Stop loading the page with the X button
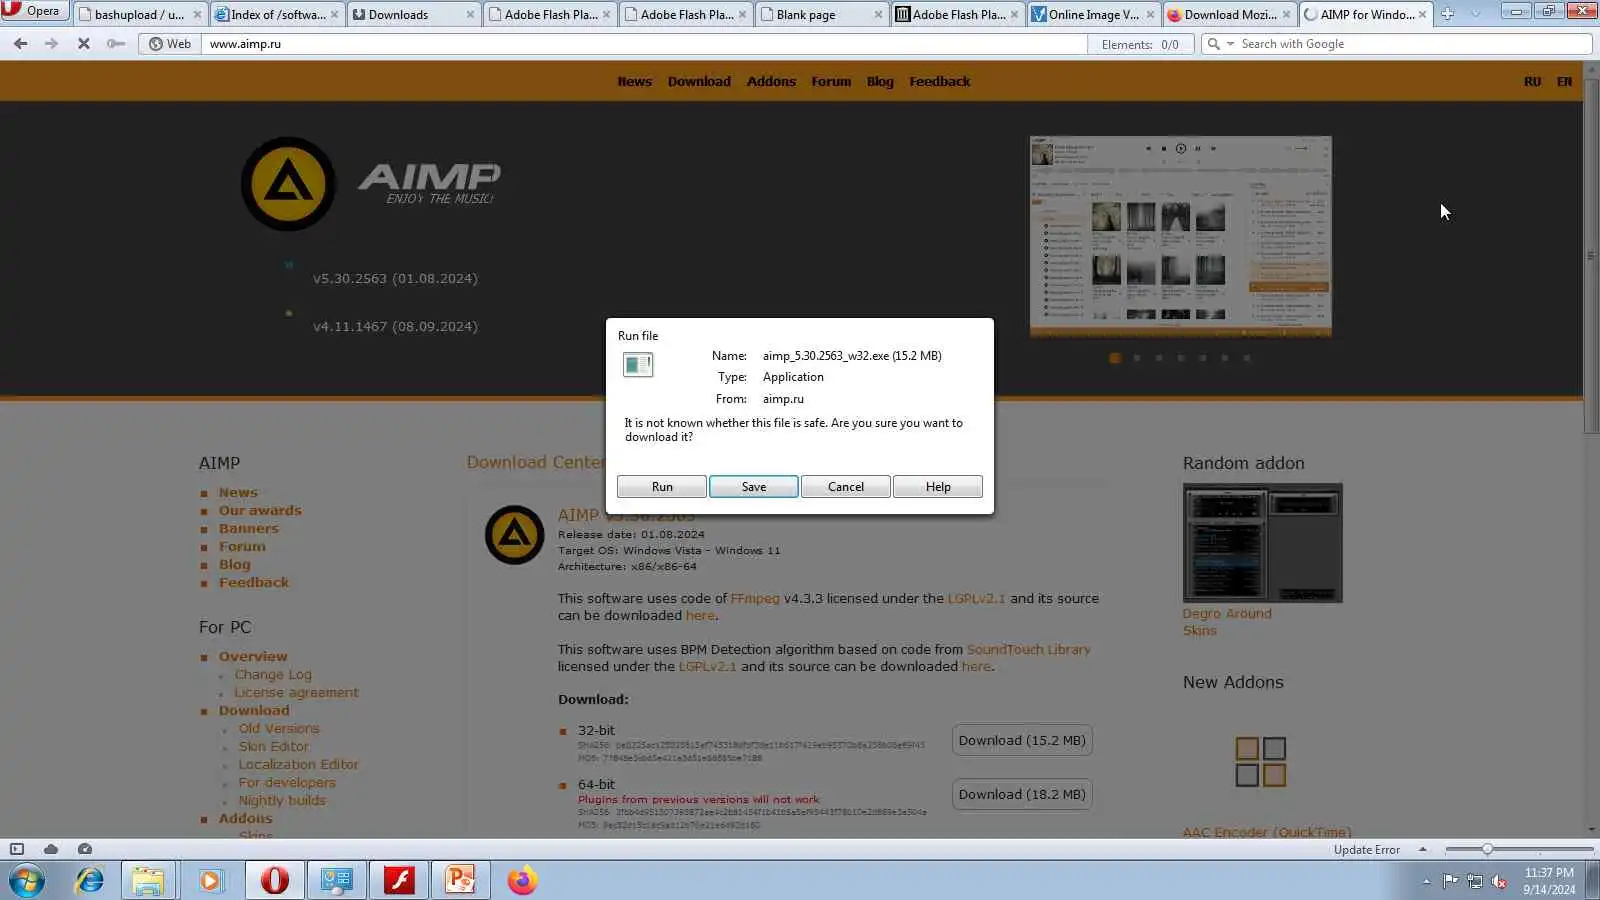 point(84,44)
